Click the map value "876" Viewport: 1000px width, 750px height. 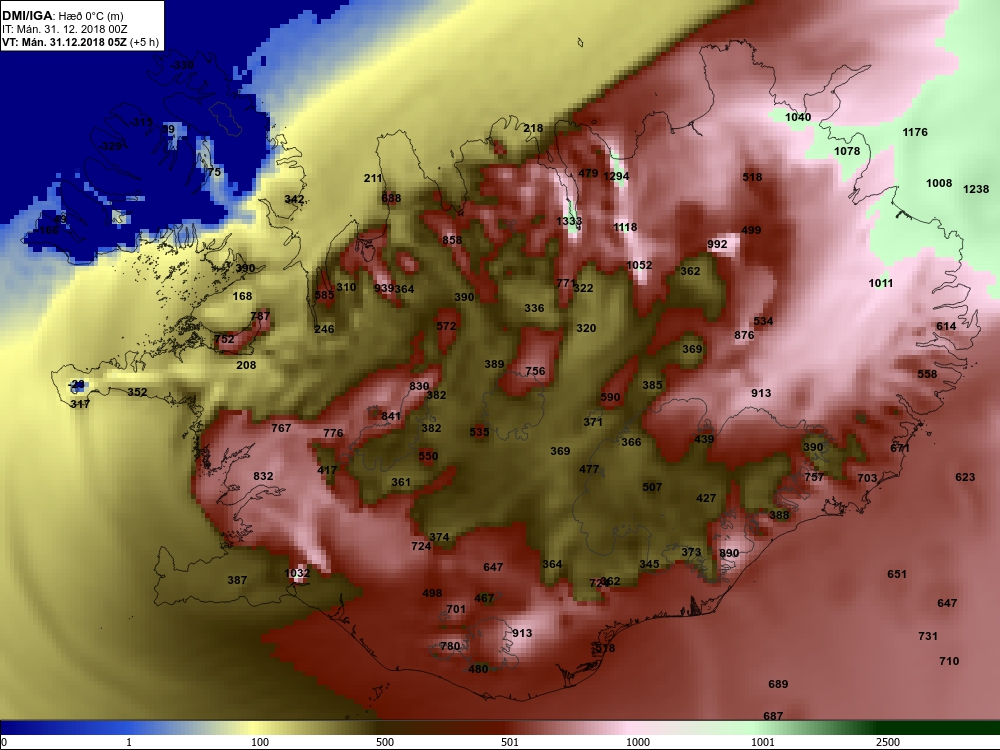[x=744, y=335]
